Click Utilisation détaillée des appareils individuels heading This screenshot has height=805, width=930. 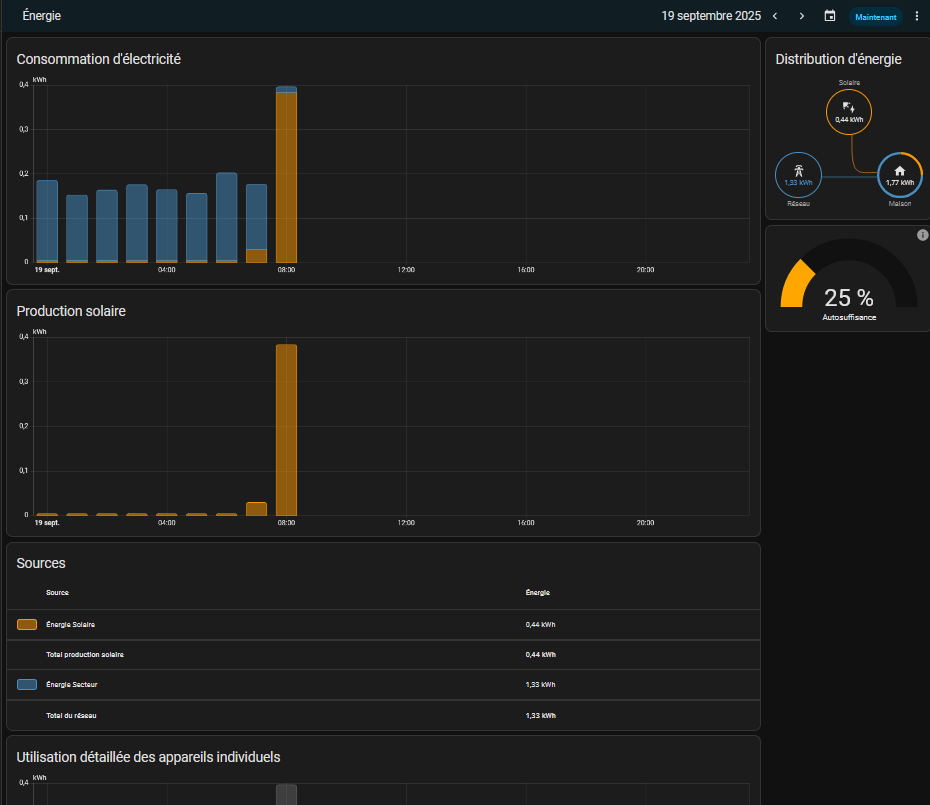click(148, 757)
